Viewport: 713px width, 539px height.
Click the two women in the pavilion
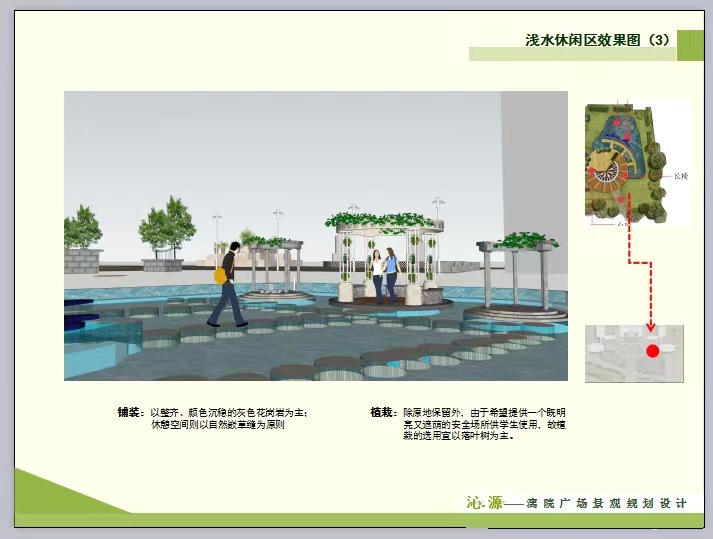(384, 277)
